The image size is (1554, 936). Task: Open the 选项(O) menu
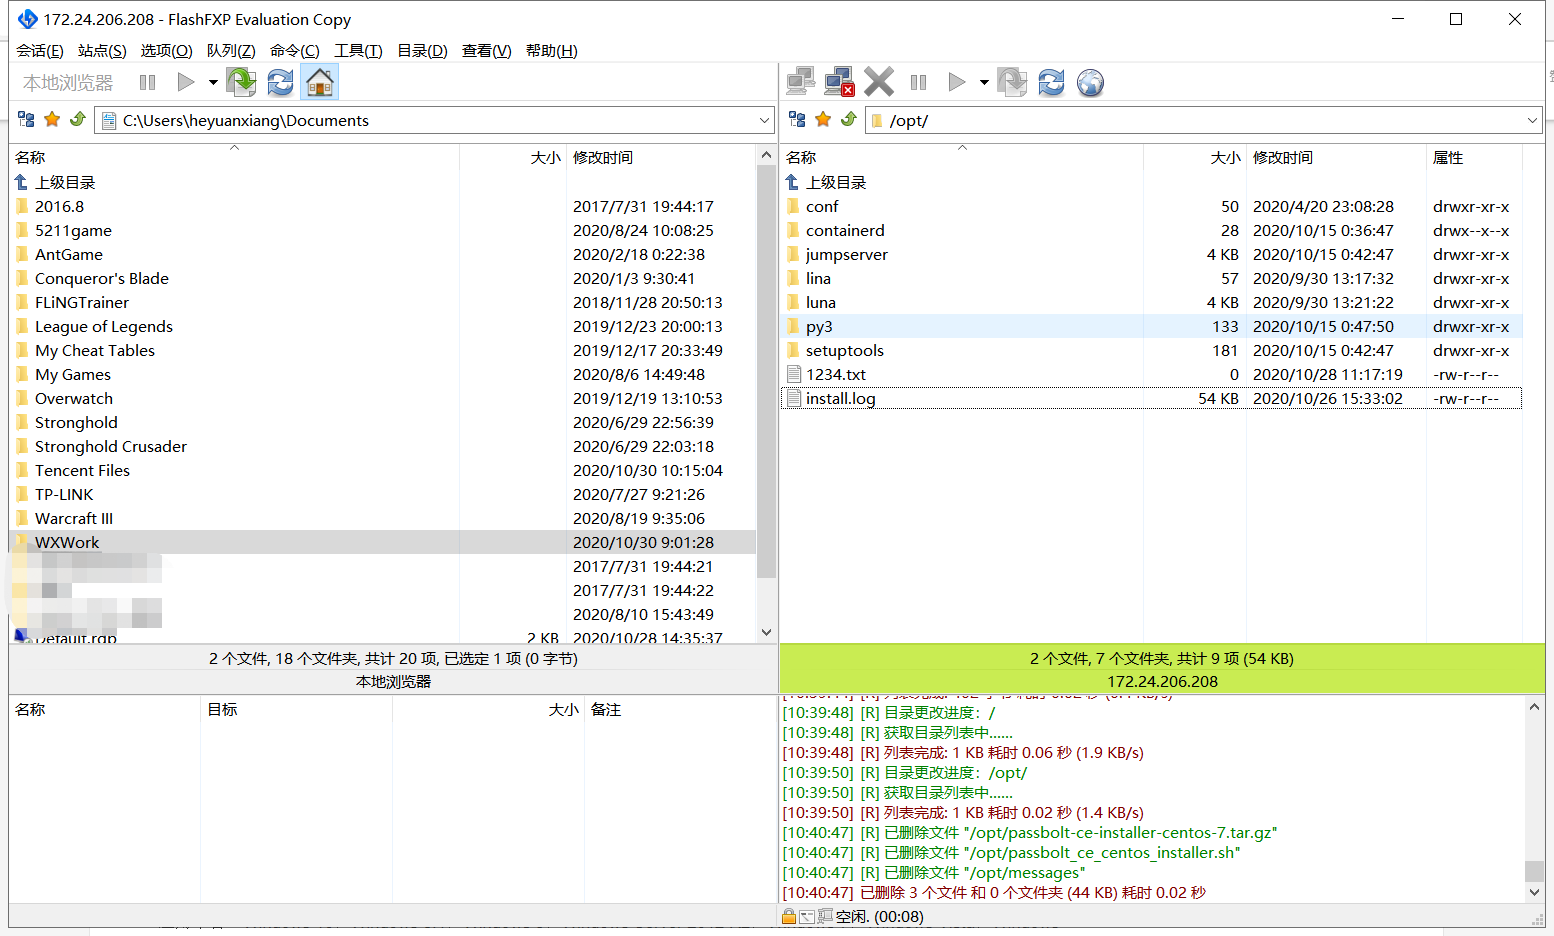166,51
